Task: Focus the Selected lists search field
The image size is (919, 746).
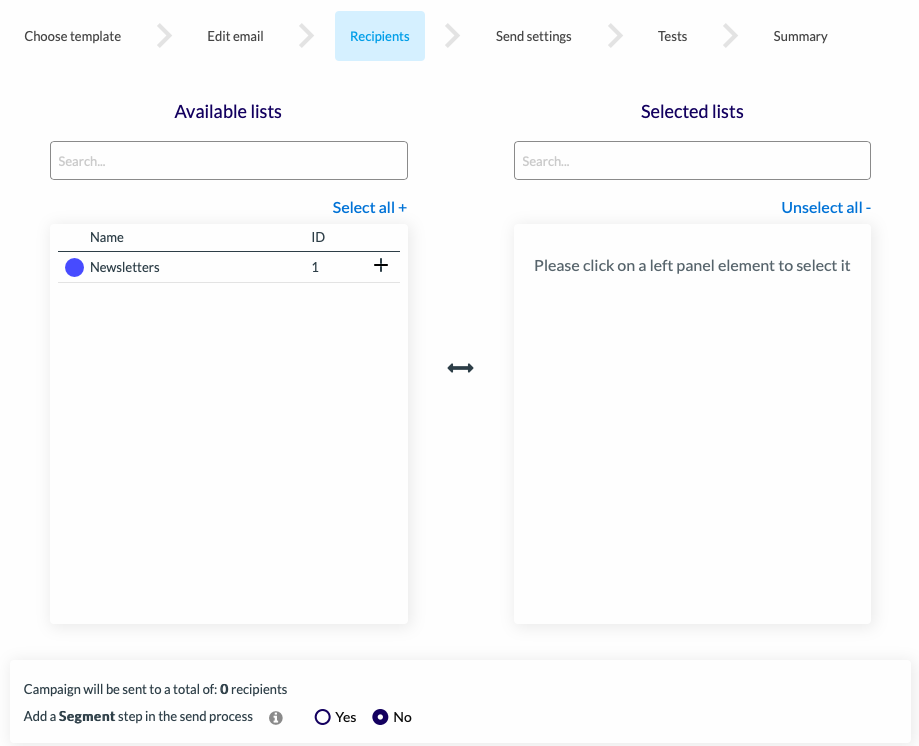Action: pyautogui.click(x=692, y=161)
